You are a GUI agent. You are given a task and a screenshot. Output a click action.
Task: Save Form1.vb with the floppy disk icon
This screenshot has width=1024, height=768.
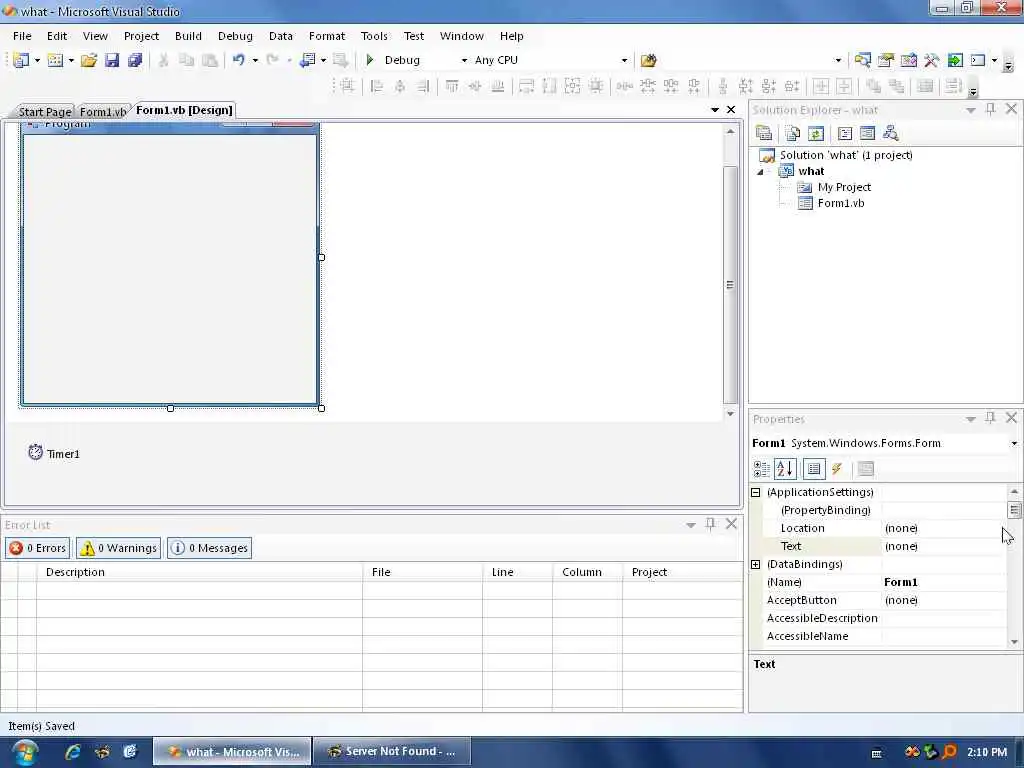pyautogui.click(x=112, y=60)
